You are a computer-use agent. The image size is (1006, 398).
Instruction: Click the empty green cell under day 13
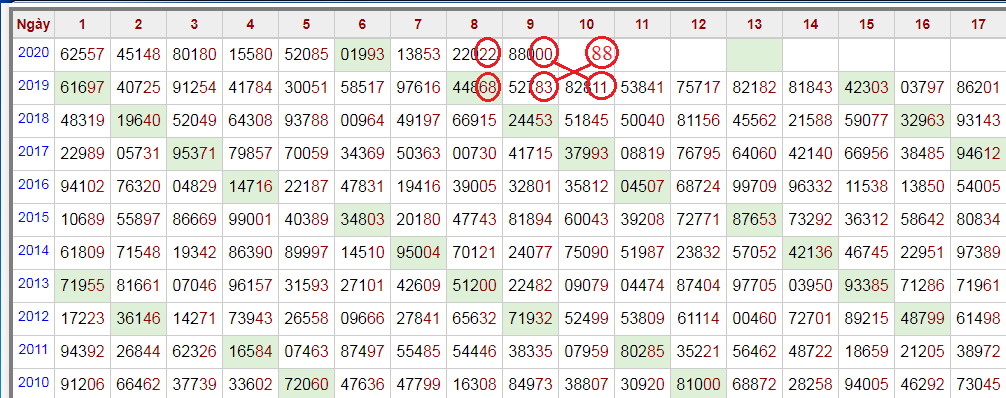tap(754, 55)
